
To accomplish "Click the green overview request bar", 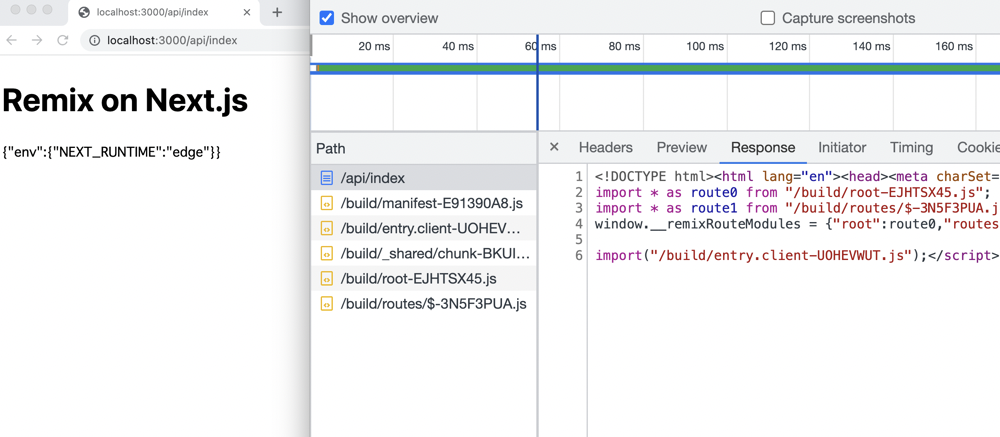I will 659,68.
